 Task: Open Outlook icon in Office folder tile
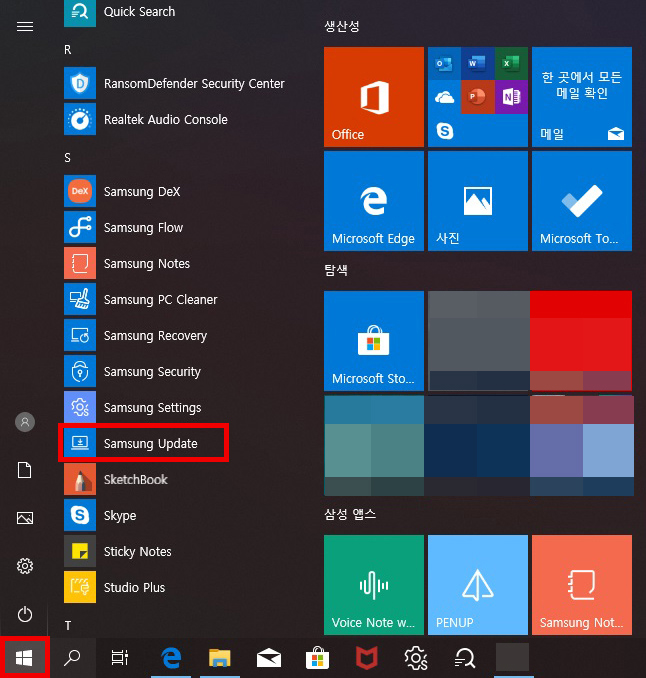tap(444, 64)
